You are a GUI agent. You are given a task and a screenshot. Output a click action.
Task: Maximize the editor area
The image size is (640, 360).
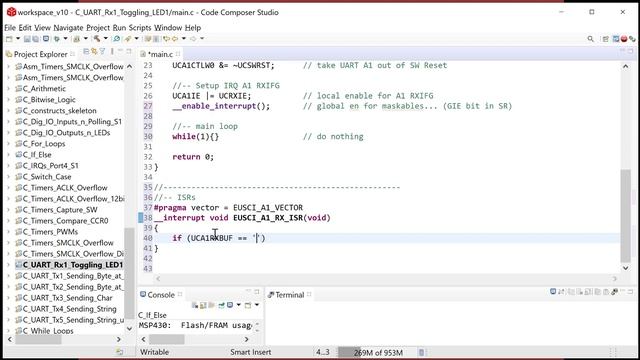pos(631,51)
